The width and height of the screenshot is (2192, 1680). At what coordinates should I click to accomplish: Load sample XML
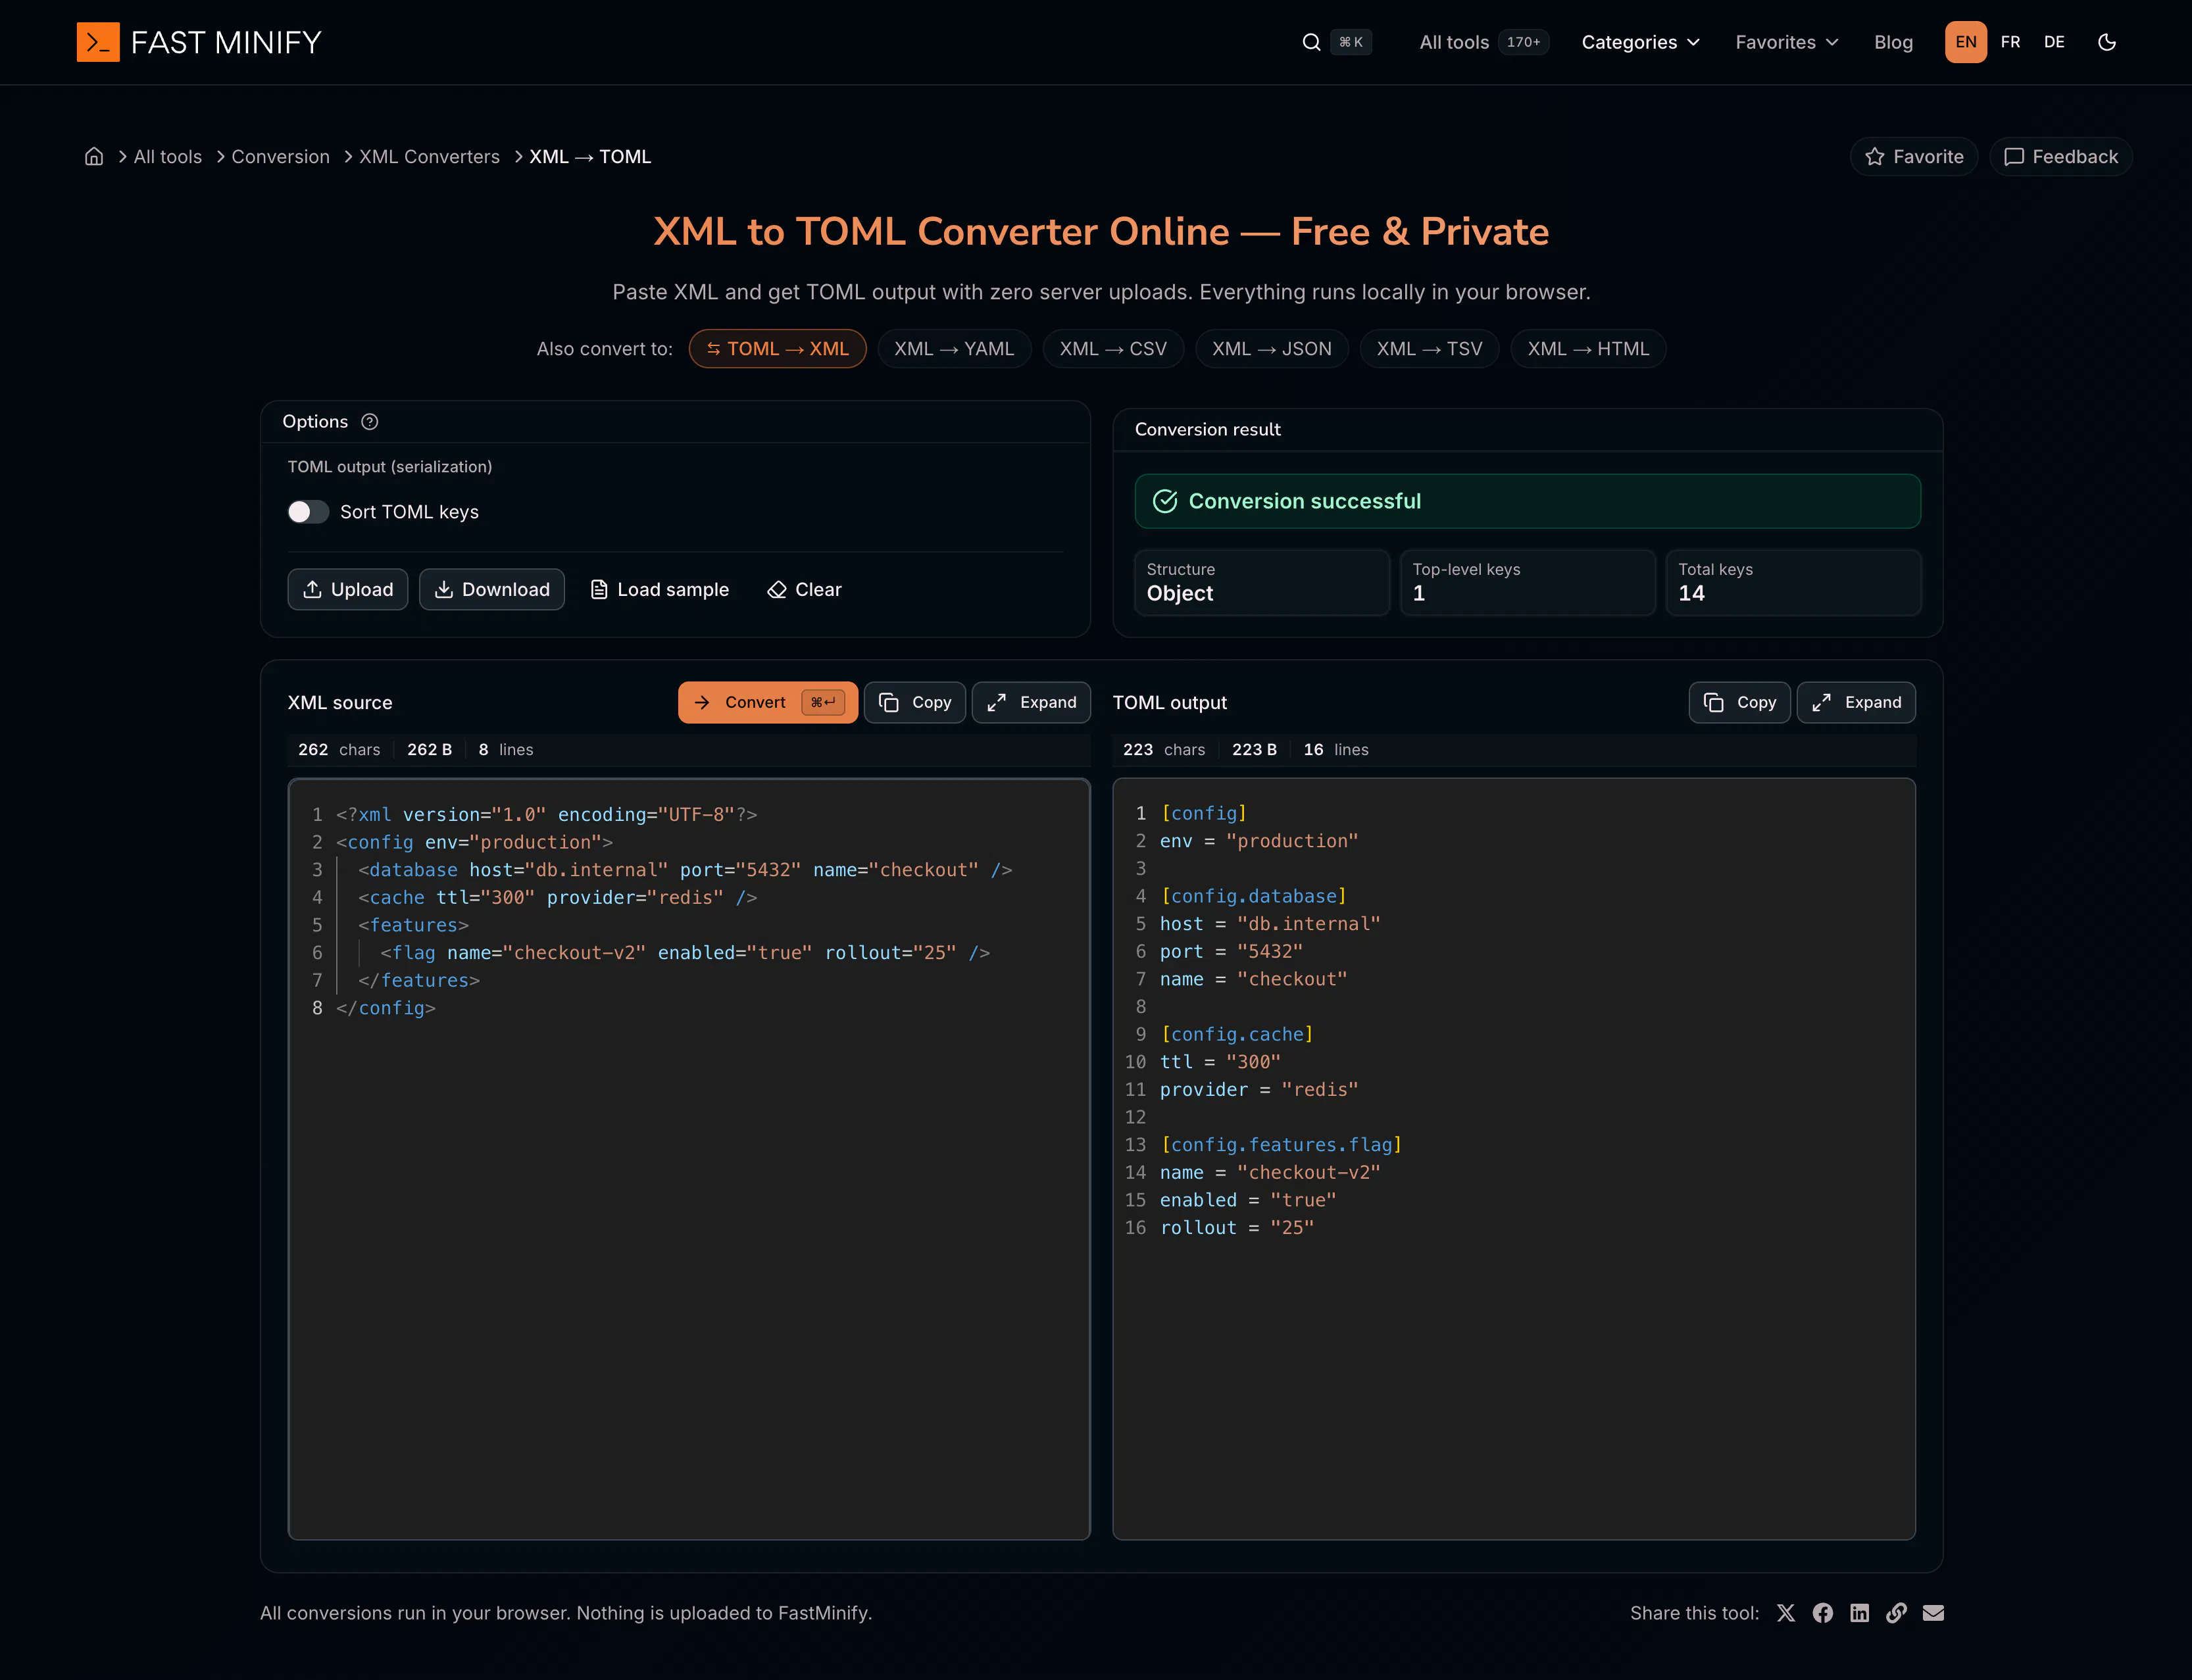click(659, 589)
